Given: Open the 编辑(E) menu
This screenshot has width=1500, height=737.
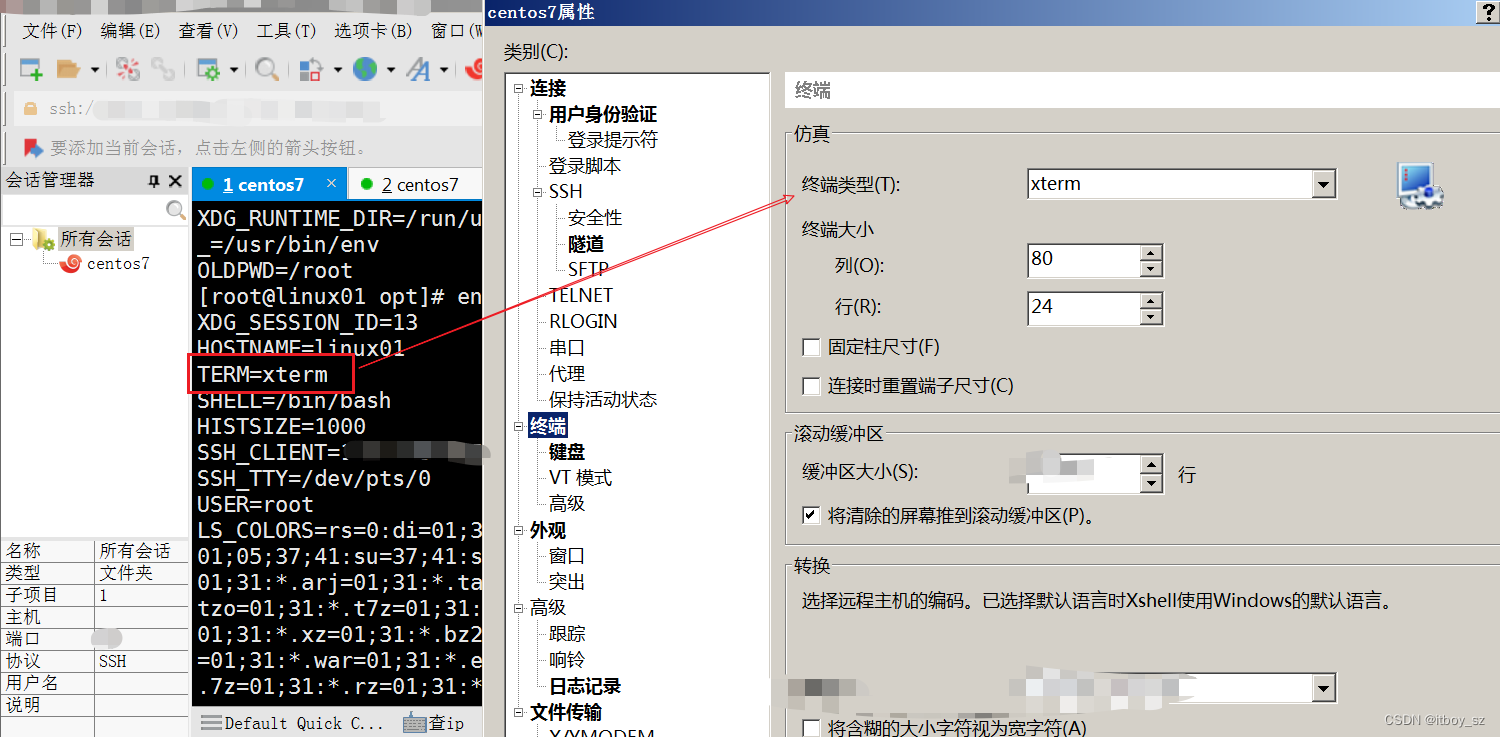Looking at the screenshot, I should 130,31.
